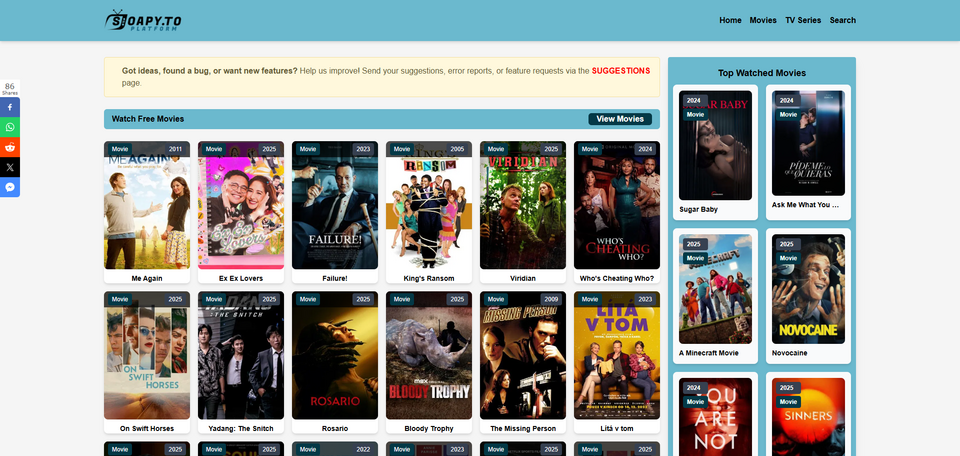Open the Failure! movie poster
Image resolution: width=960 pixels, height=456 pixels.
tap(335, 205)
